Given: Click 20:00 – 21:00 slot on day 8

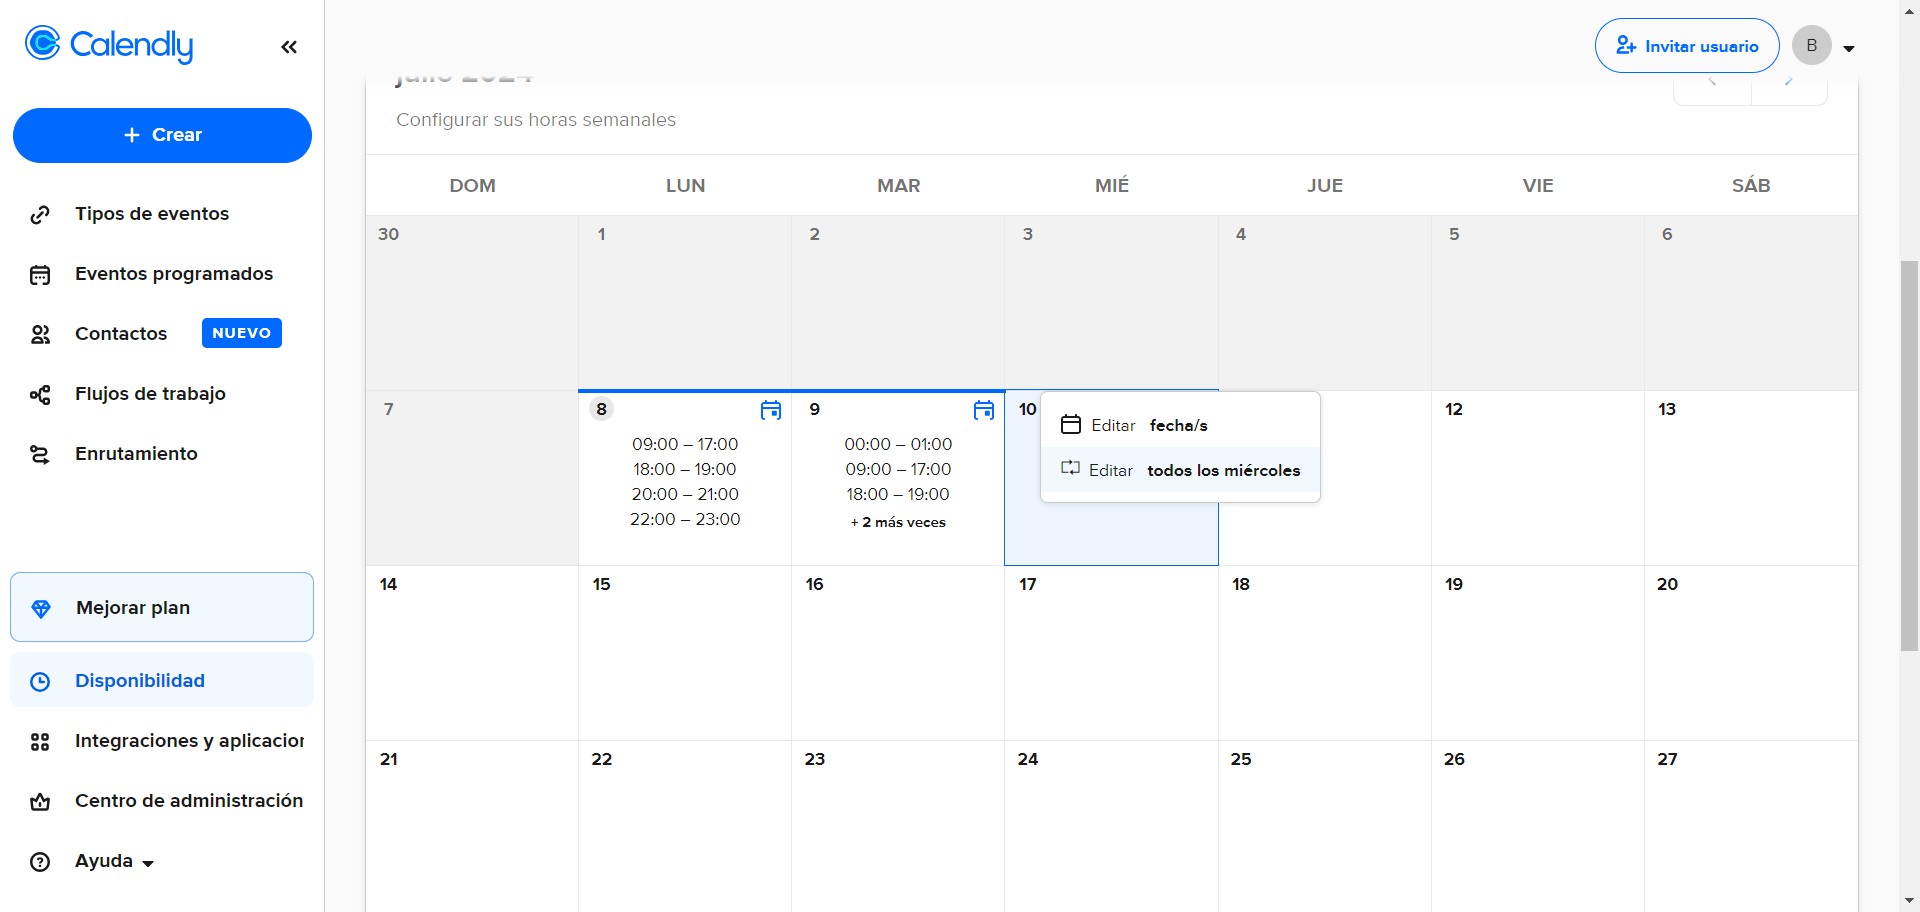Looking at the screenshot, I should pyautogui.click(x=685, y=494).
